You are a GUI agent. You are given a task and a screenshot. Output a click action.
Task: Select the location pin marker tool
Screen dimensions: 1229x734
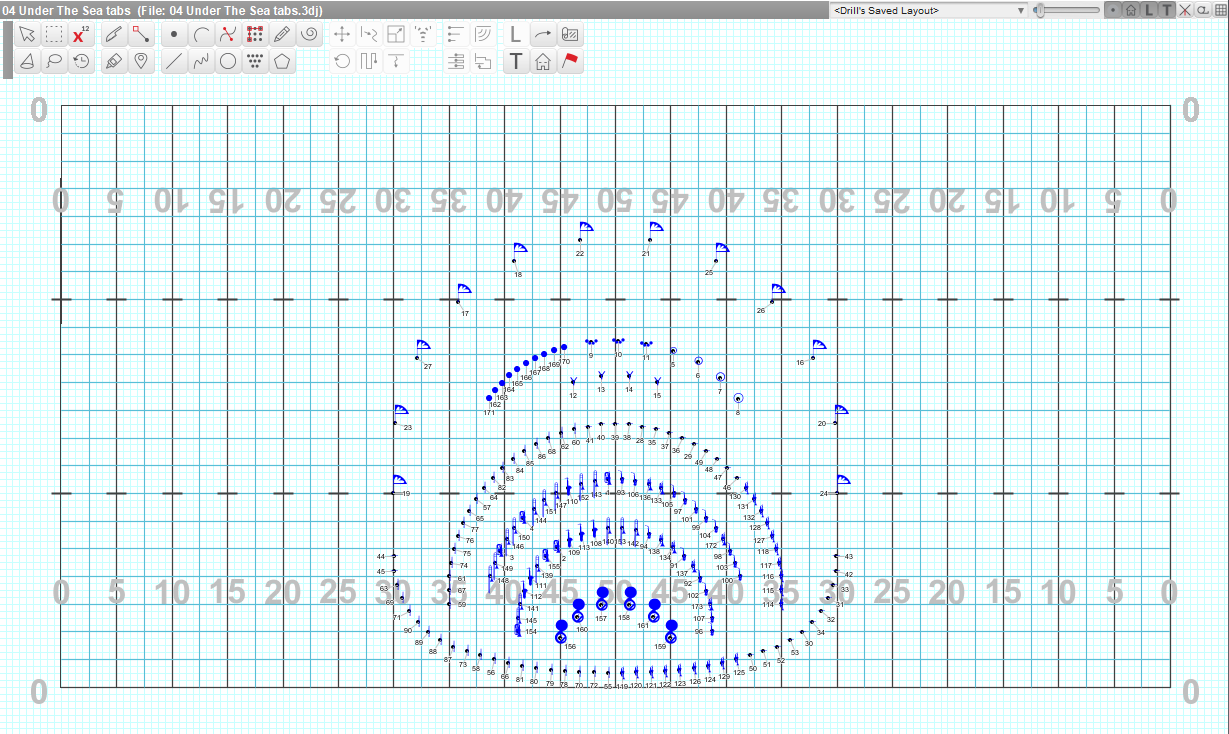pos(141,62)
